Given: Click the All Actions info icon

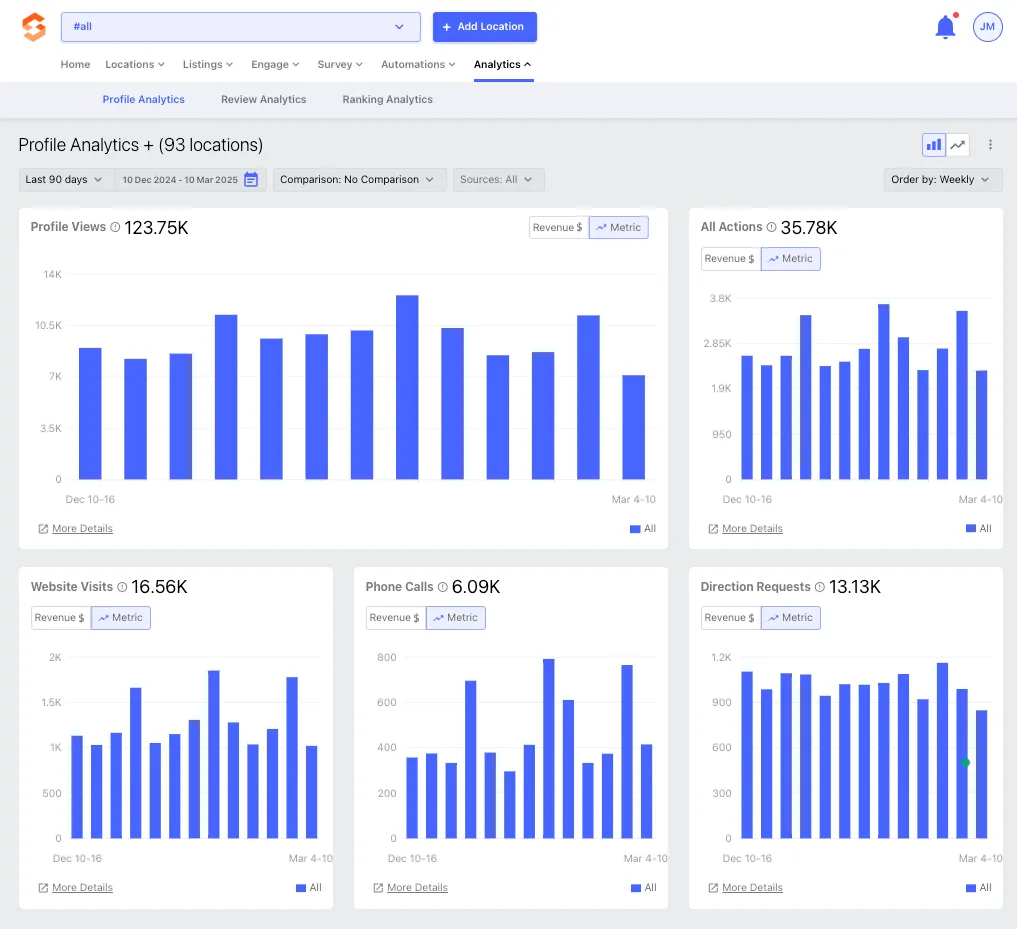Looking at the screenshot, I should (771, 227).
